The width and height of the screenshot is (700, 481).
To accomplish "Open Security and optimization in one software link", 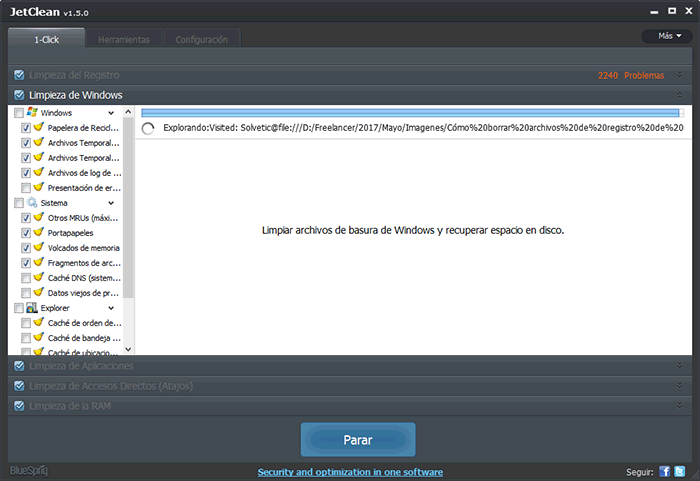I will tap(350, 472).
